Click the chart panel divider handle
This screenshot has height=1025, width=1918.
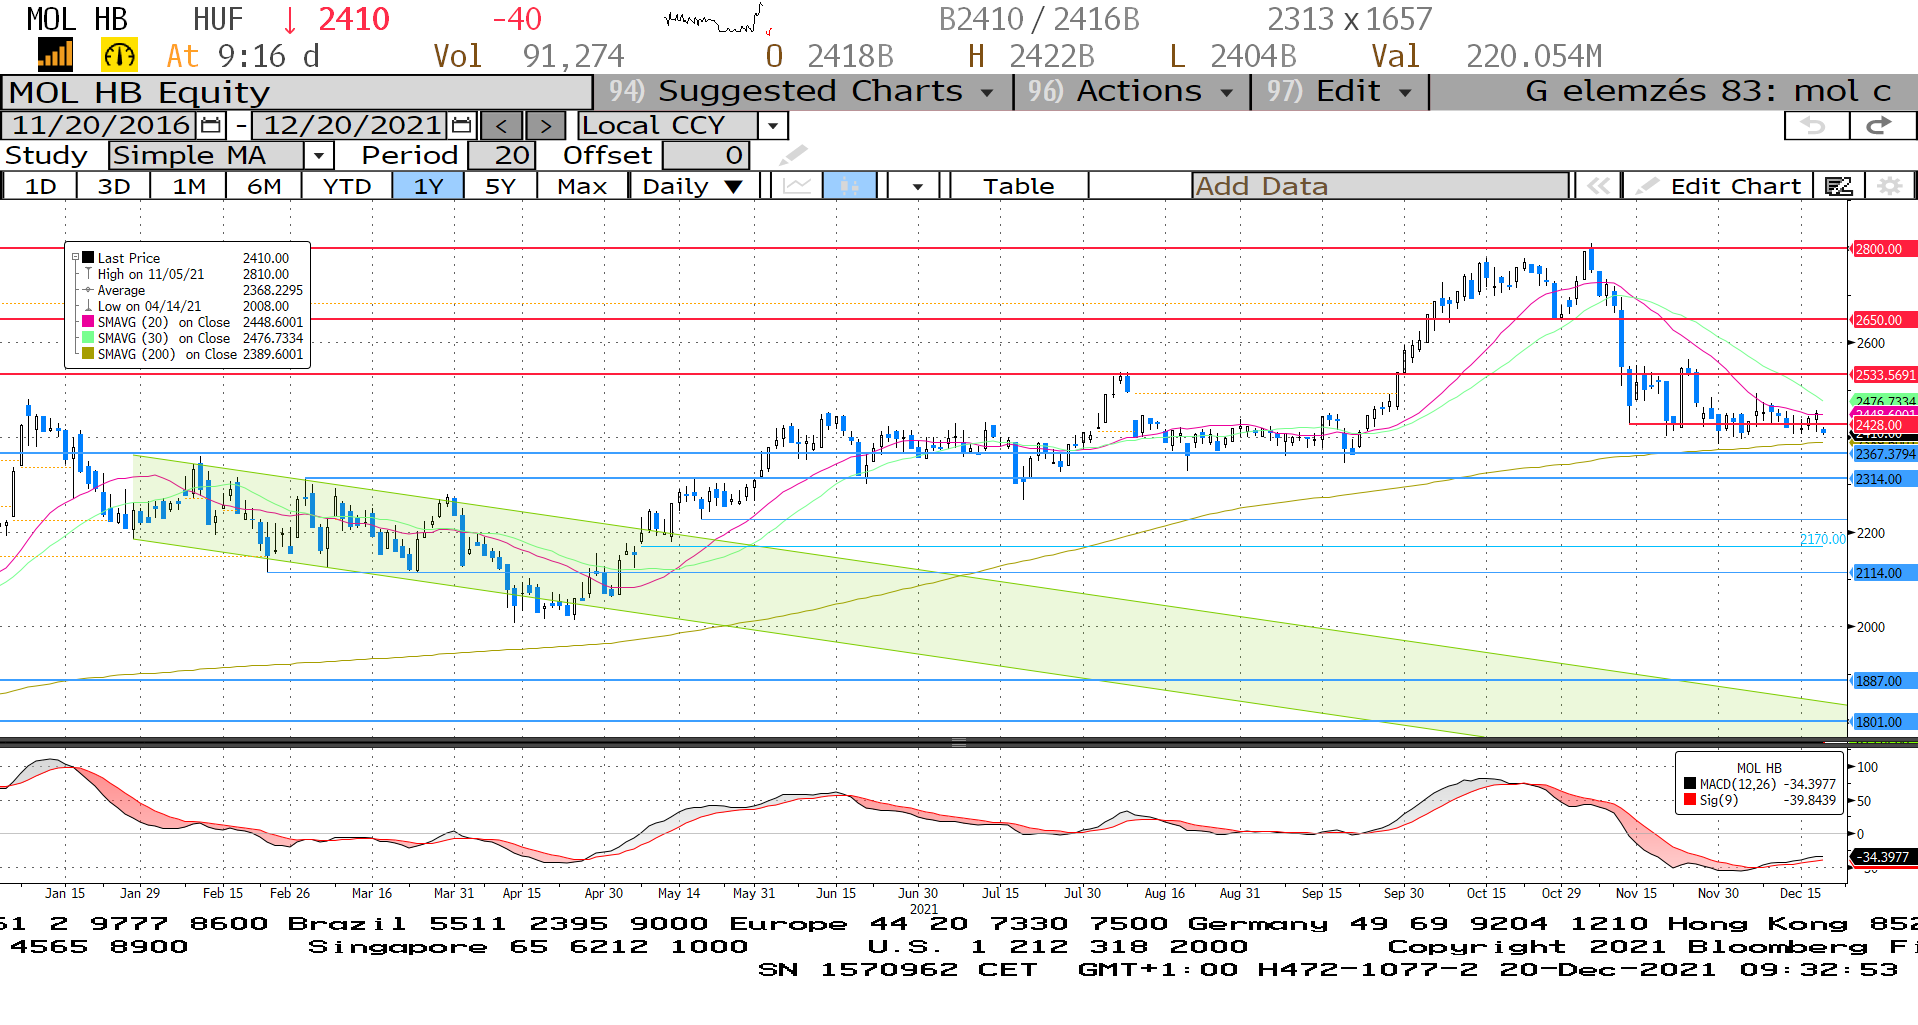(x=958, y=743)
